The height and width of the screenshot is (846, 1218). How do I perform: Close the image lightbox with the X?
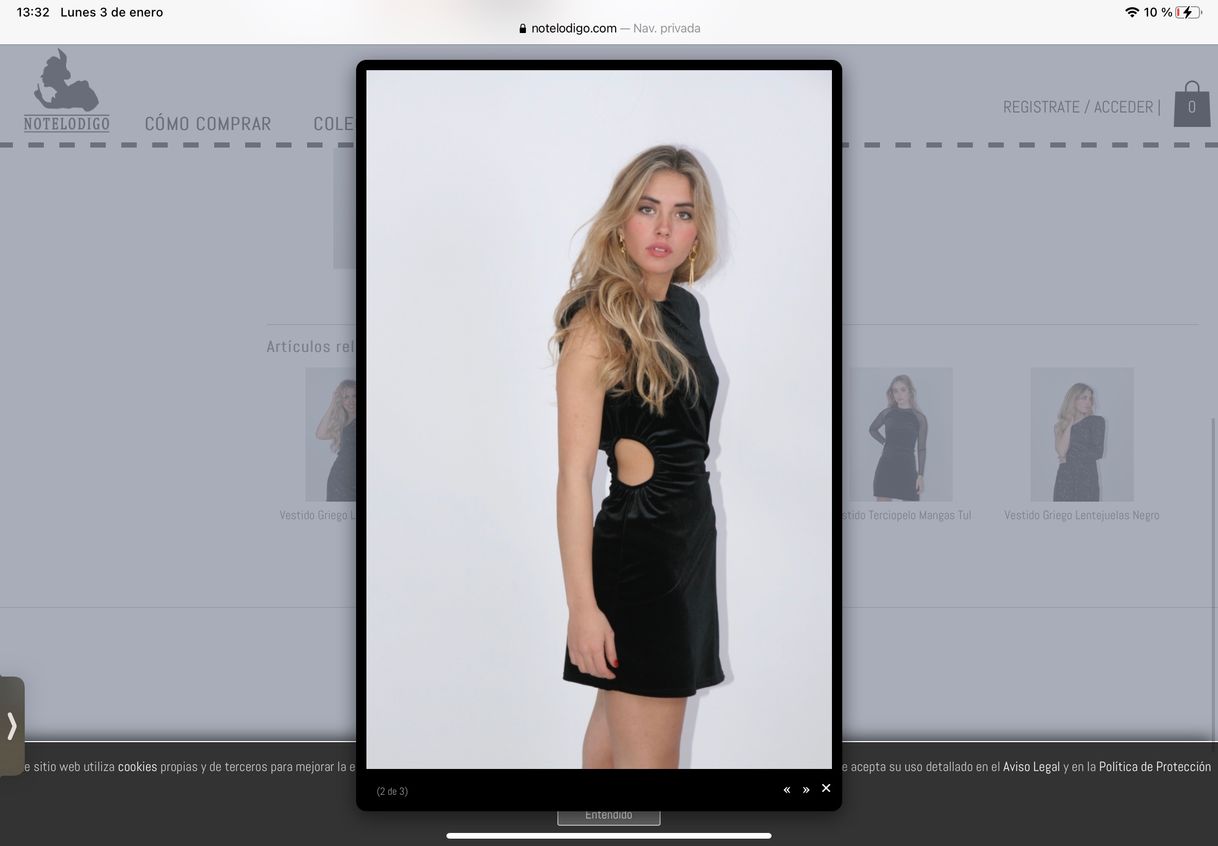(x=826, y=788)
